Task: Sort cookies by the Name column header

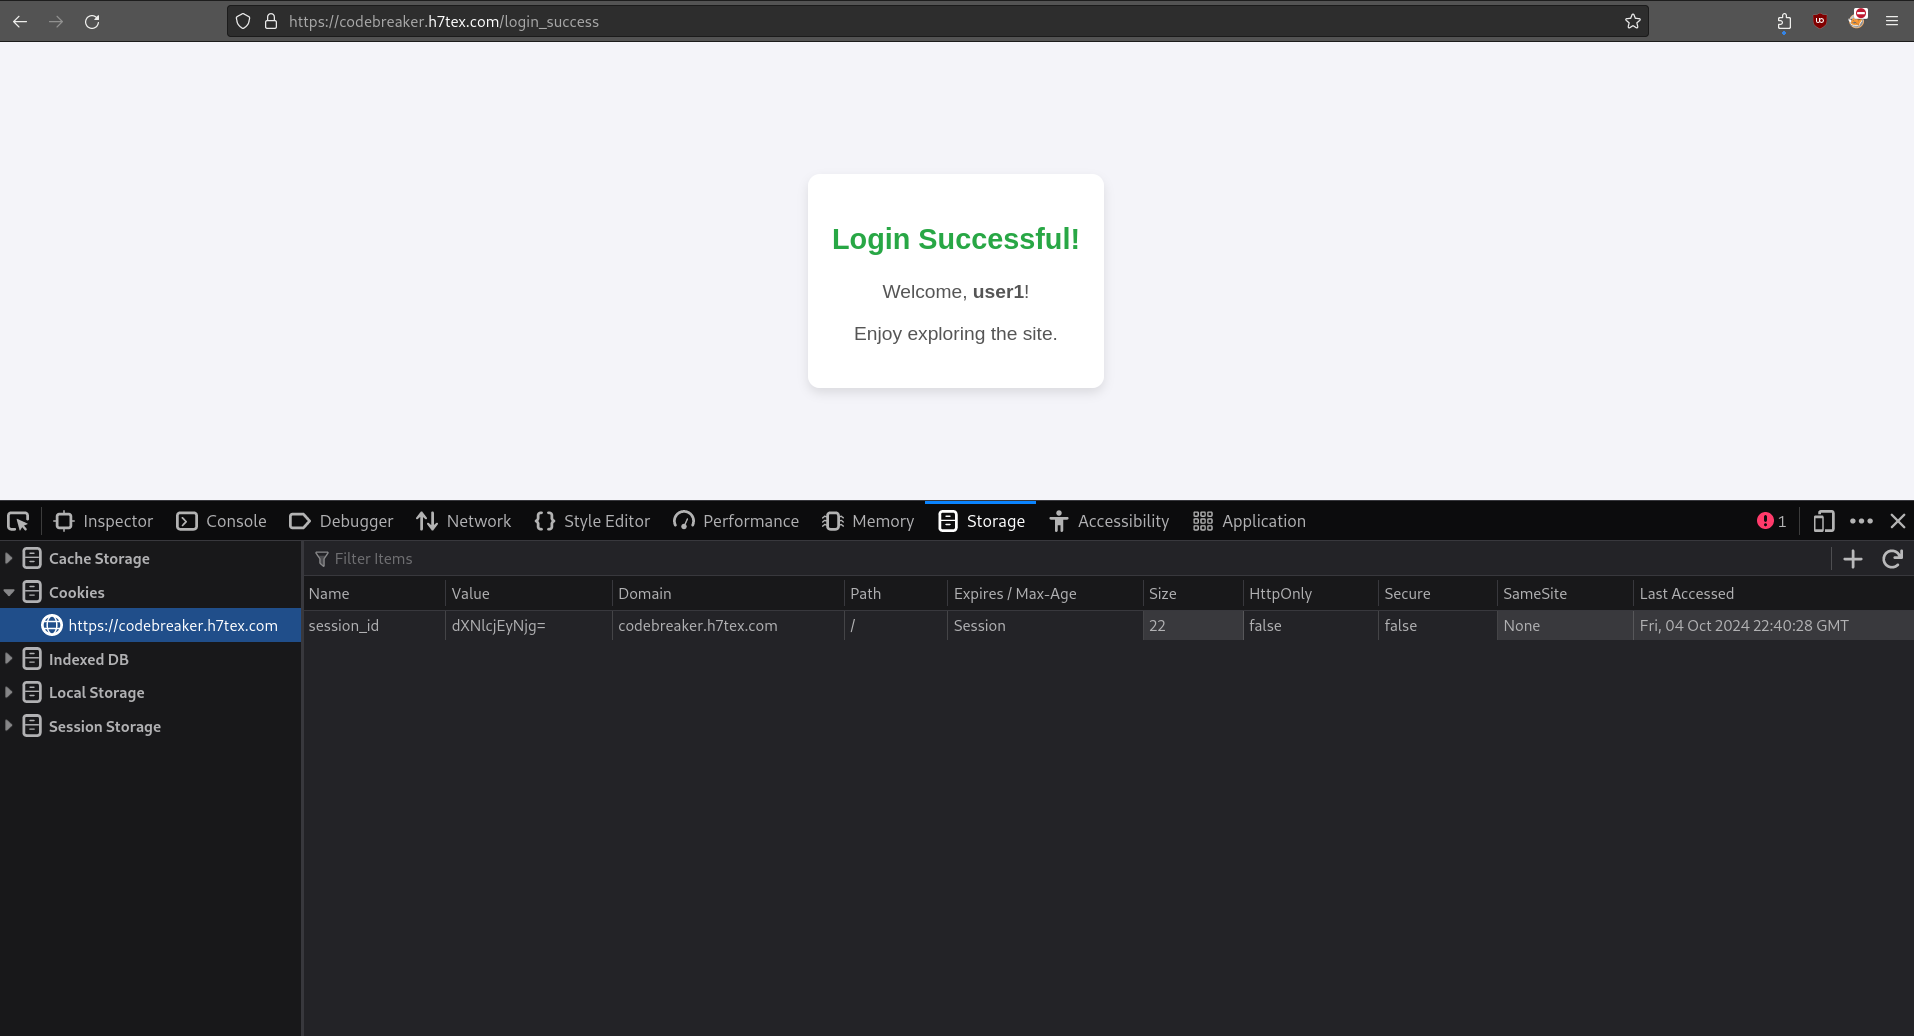Action: pos(329,593)
